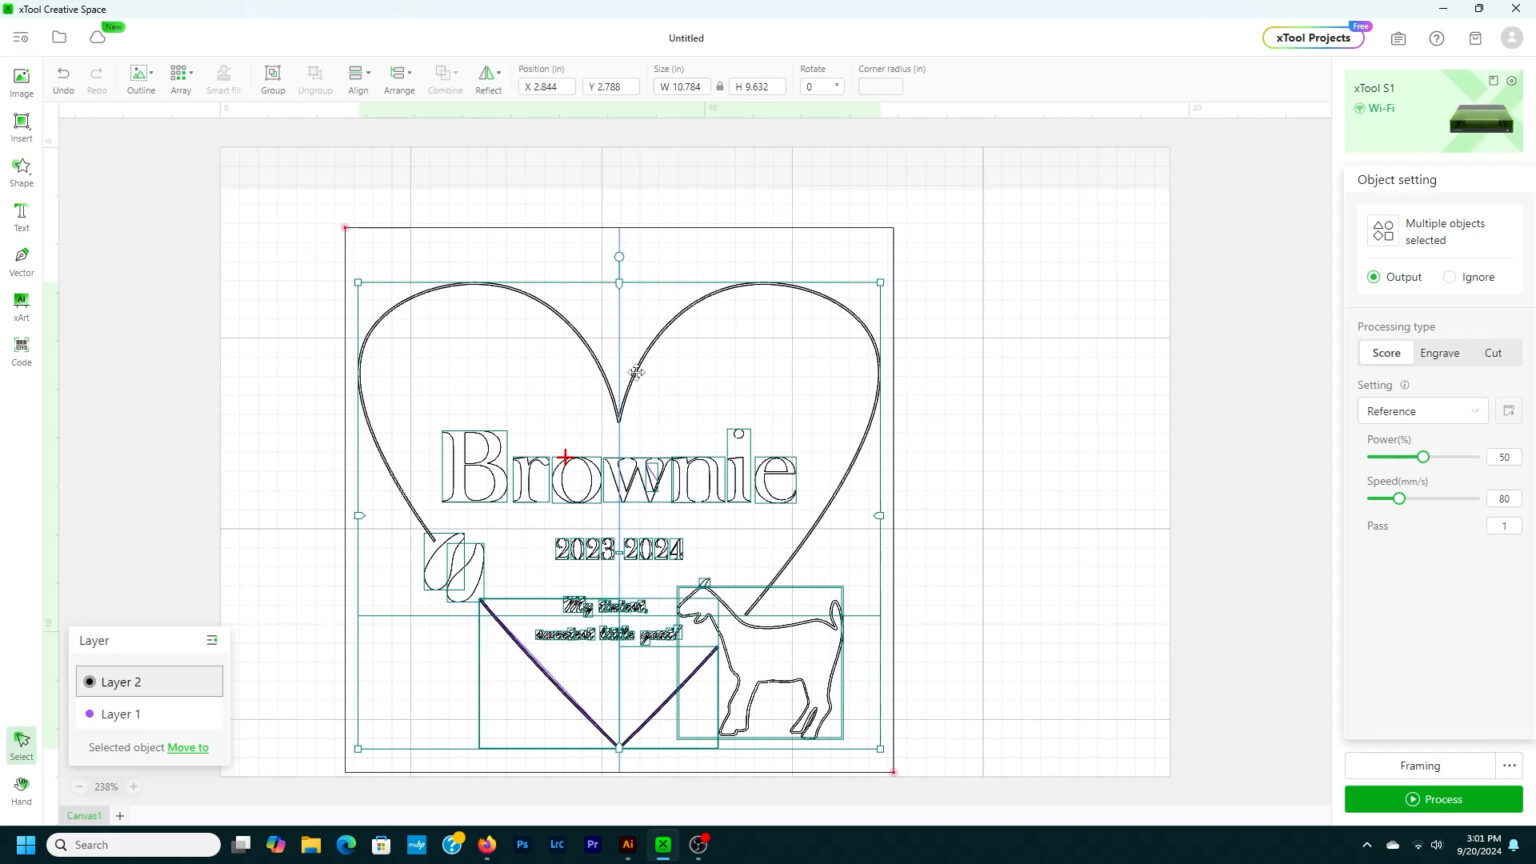Start the job with Process button

tap(1433, 799)
